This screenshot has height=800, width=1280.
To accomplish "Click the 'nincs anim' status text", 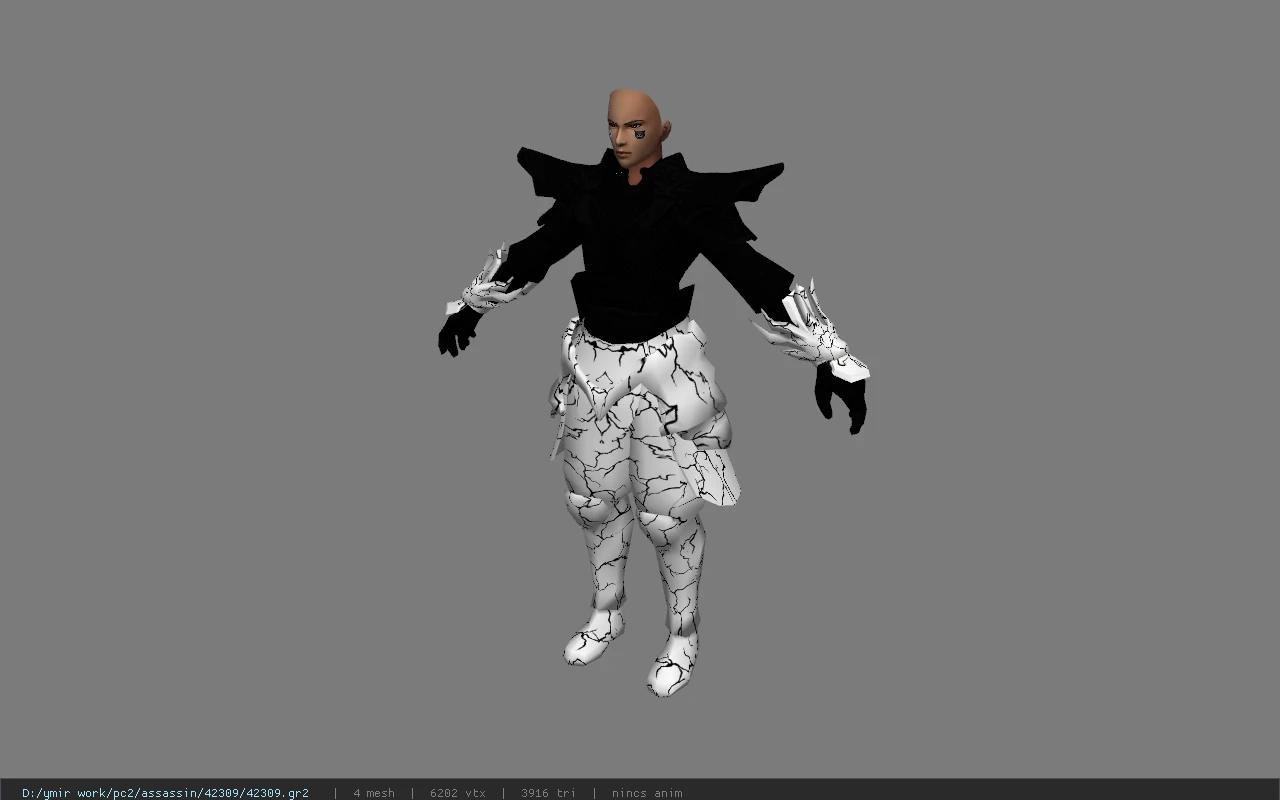I will 647,793.
